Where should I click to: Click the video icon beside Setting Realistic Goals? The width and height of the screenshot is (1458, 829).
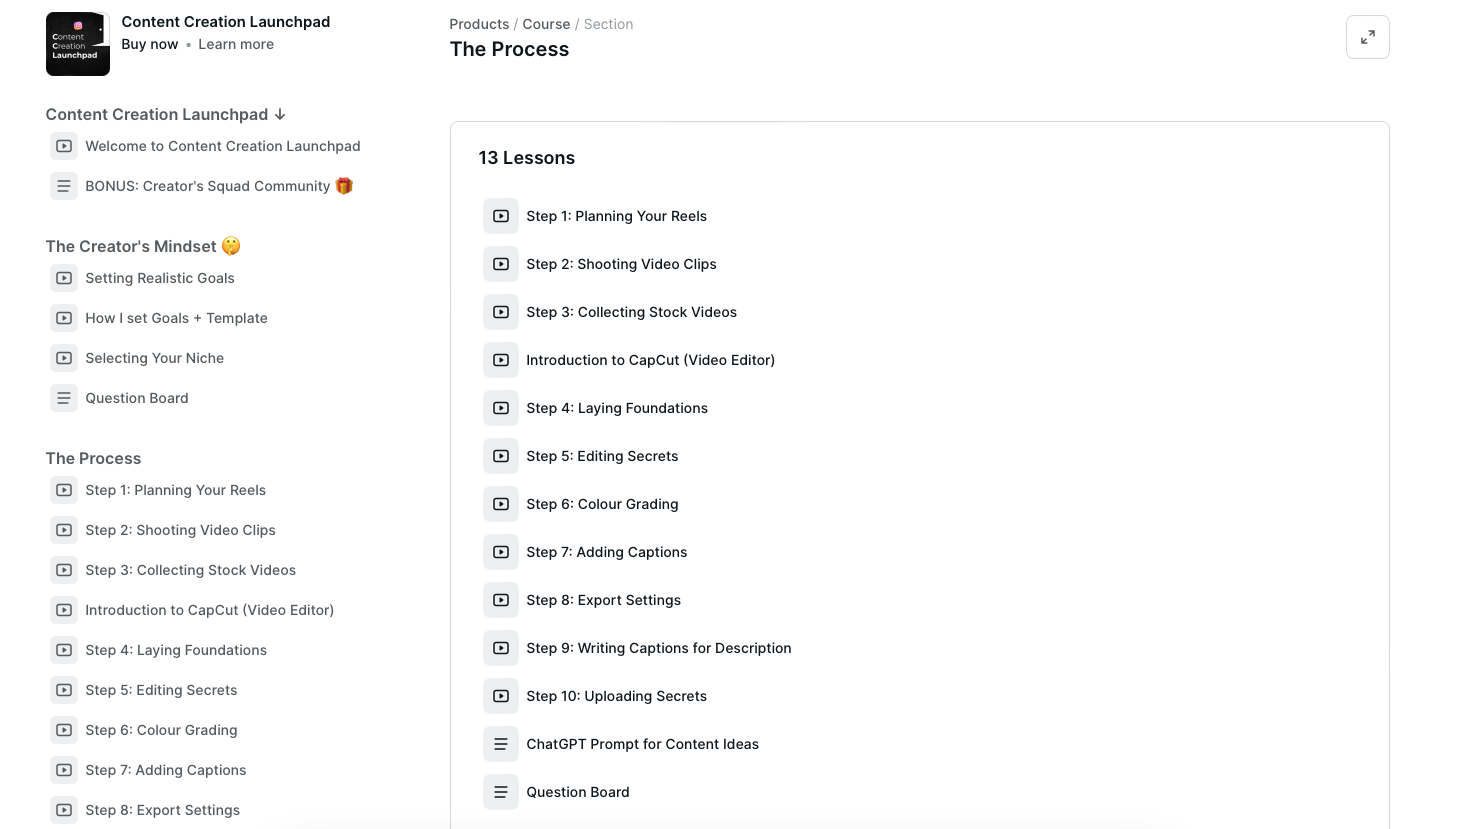coord(64,278)
